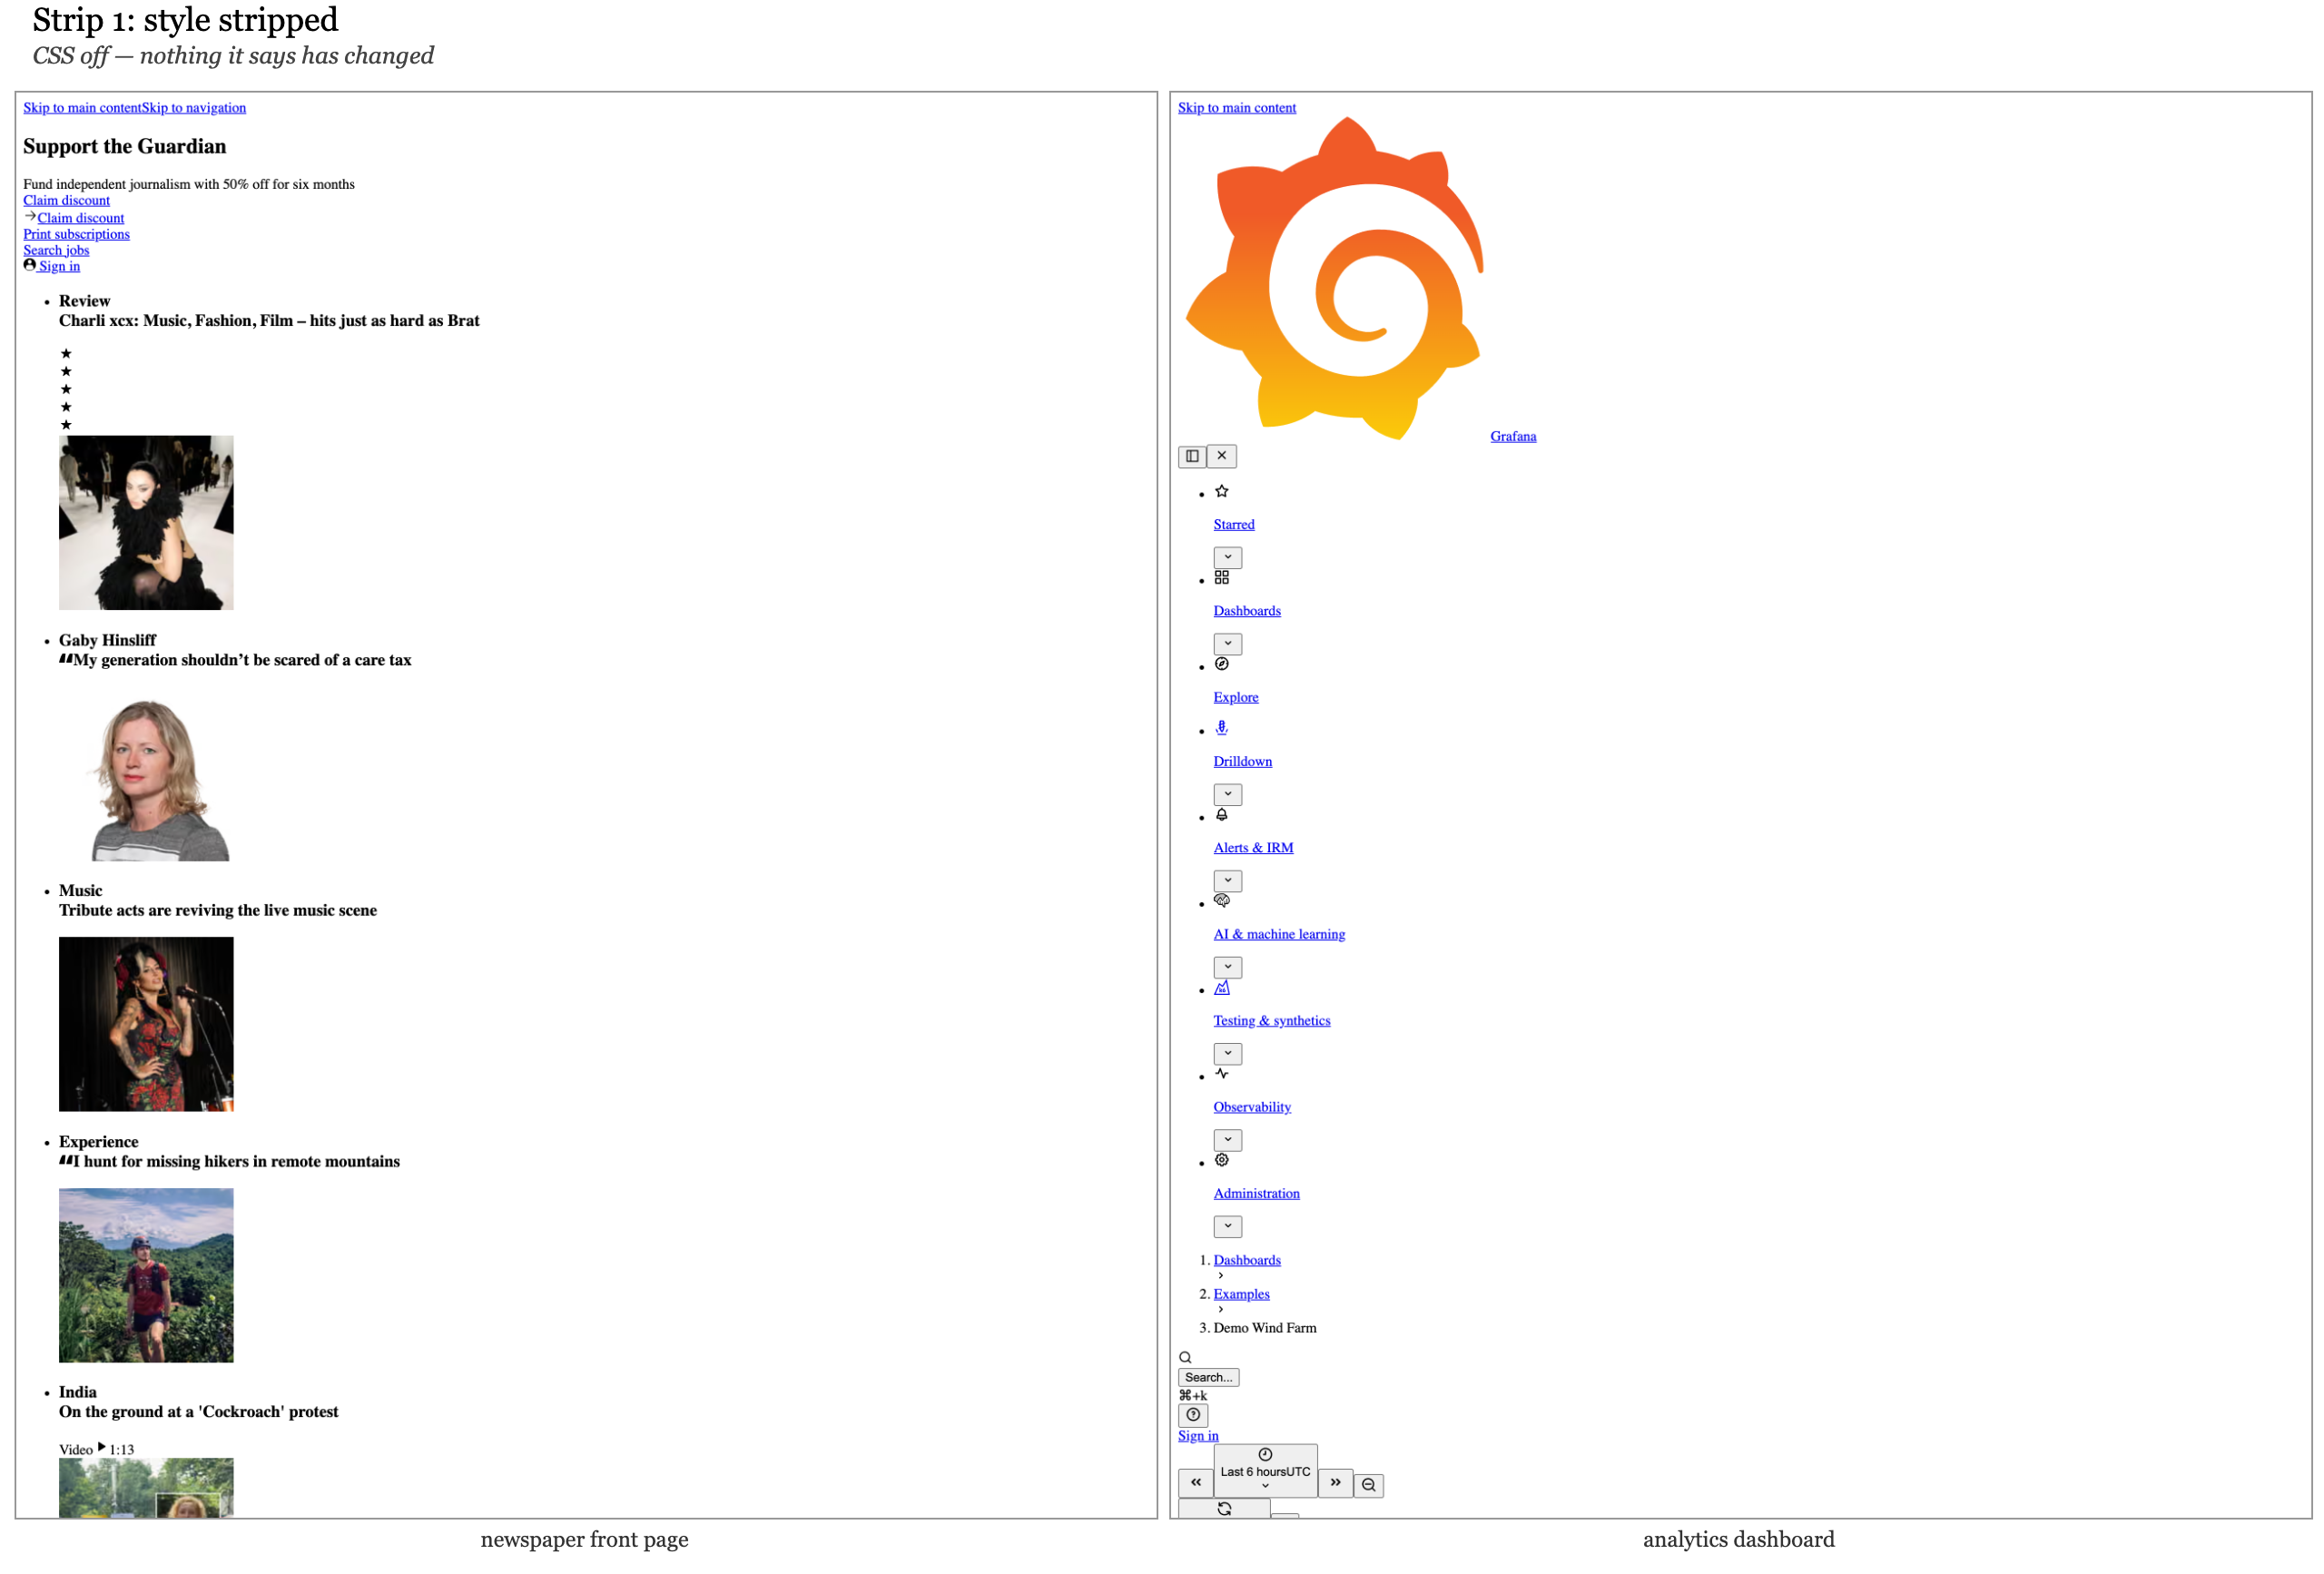The image size is (2324, 1574).
Task: Open the Gaby Hinsliff portrait photo
Action: click(x=146, y=774)
